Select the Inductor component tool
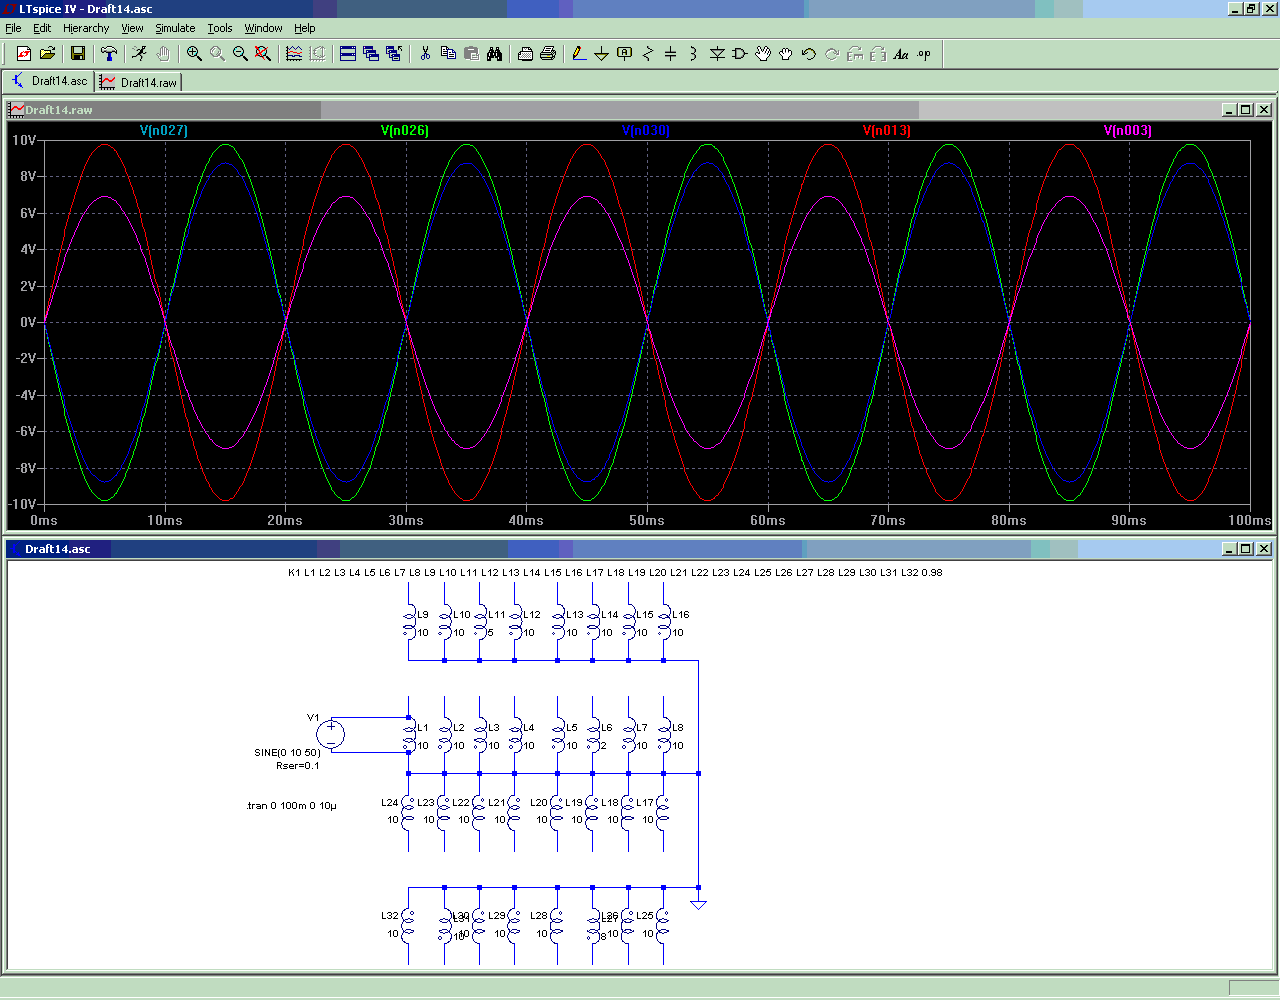The height and width of the screenshot is (1000, 1280). pyautogui.click(x=693, y=54)
